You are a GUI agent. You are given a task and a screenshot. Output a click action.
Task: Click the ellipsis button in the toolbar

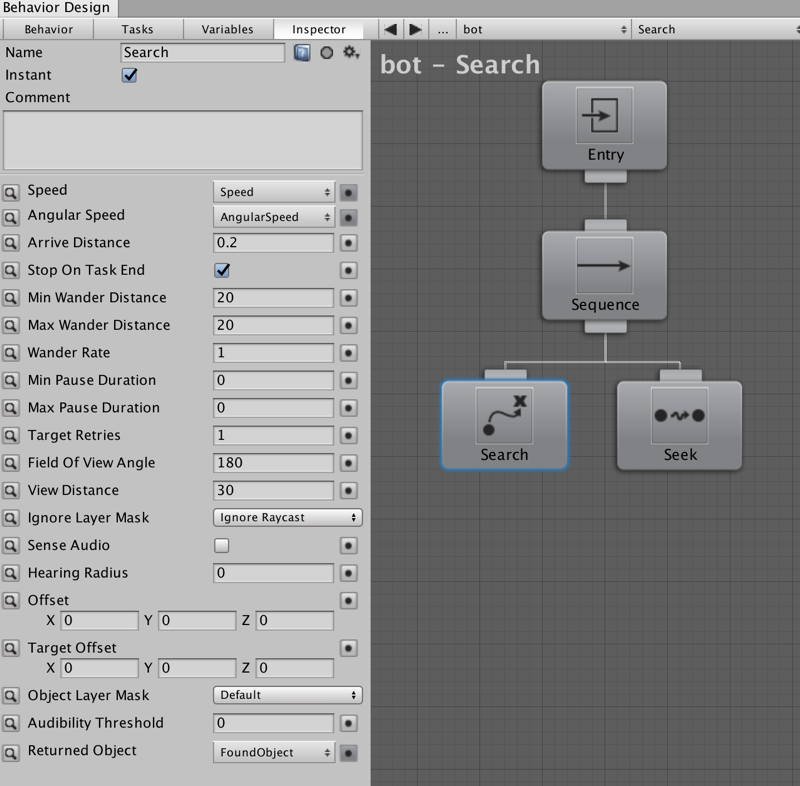[x=442, y=30]
